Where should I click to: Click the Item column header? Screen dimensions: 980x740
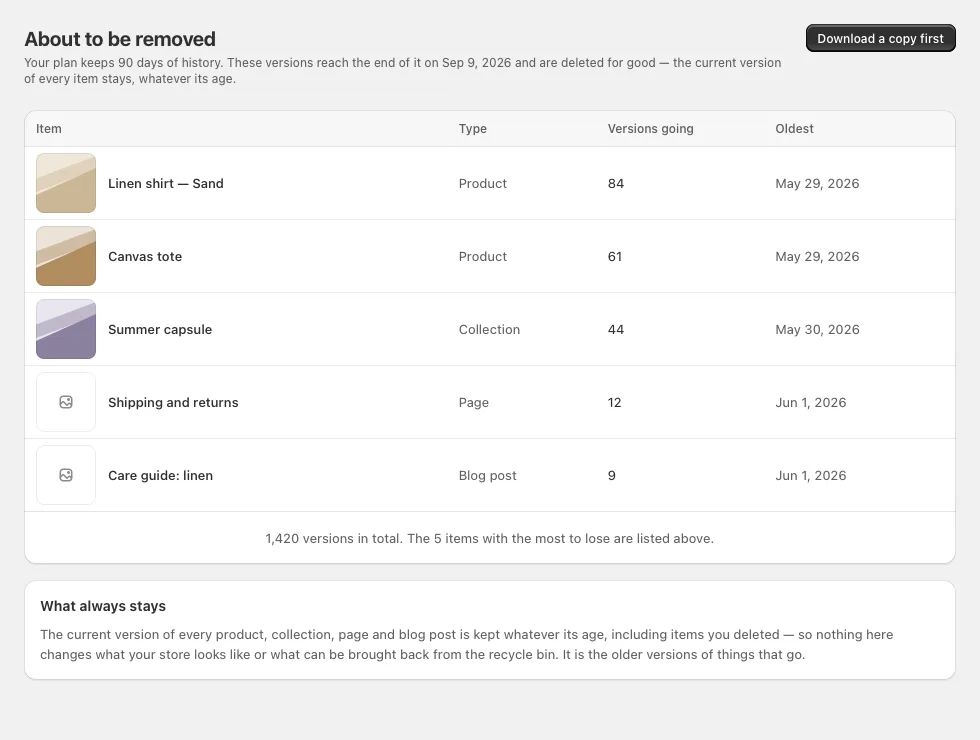(49, 129)
